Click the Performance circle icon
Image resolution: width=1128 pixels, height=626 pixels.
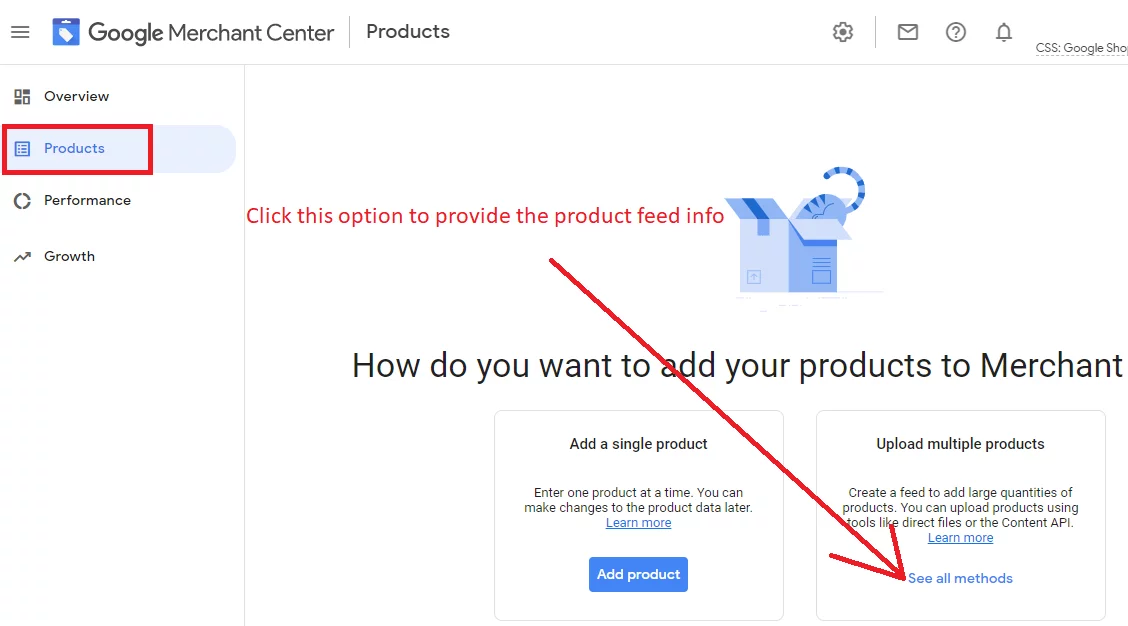[22, 201]
